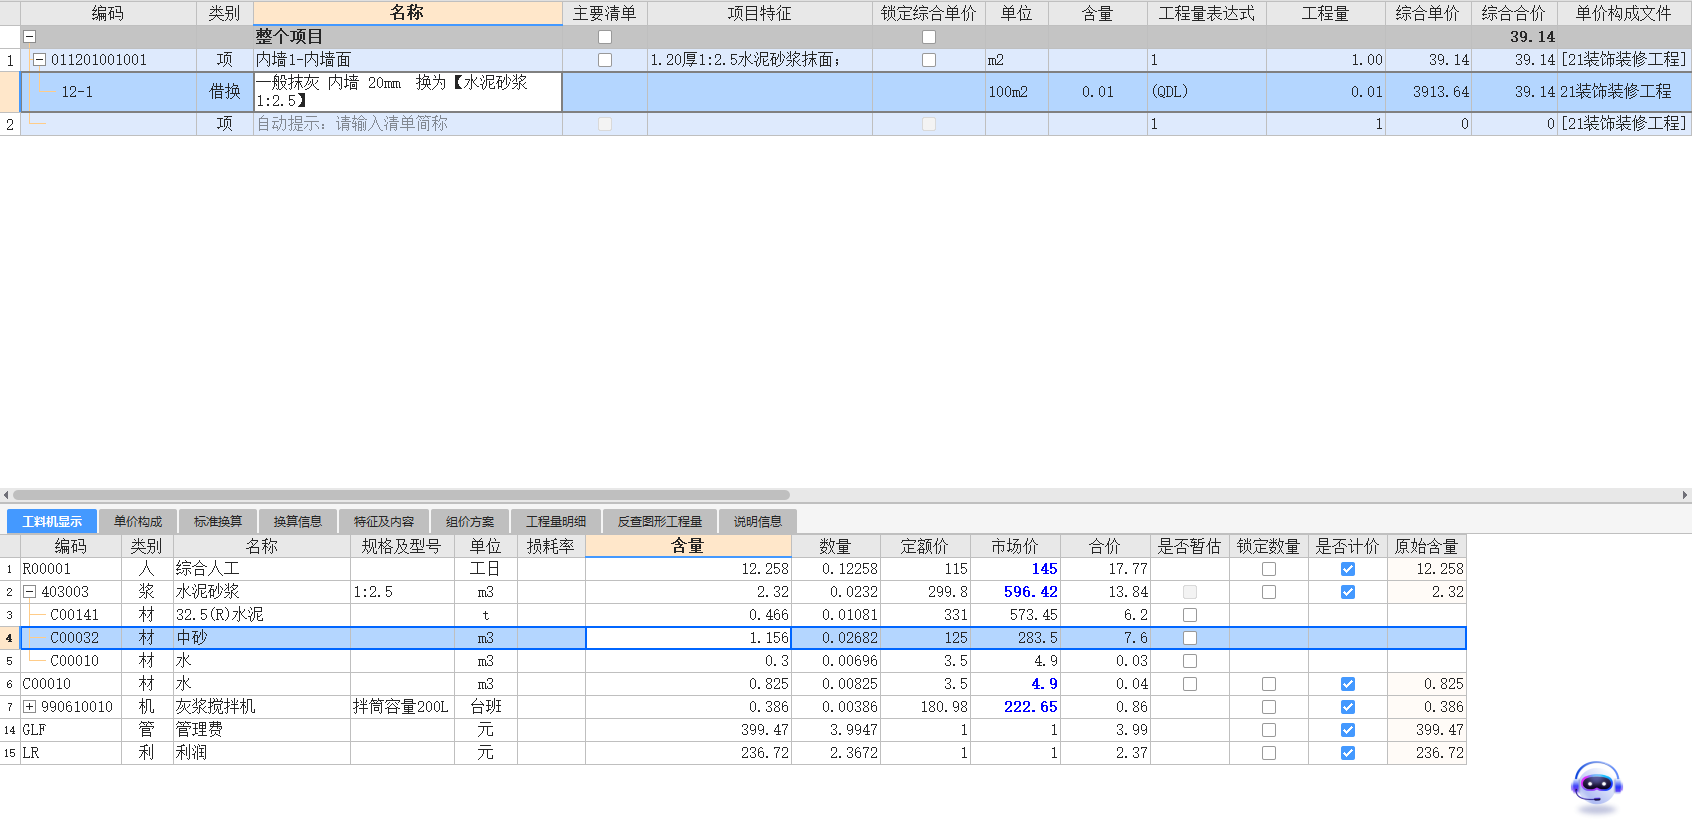Select code cell 12-1
Screen dimensions: 1692x822
(x=108, y=91)
